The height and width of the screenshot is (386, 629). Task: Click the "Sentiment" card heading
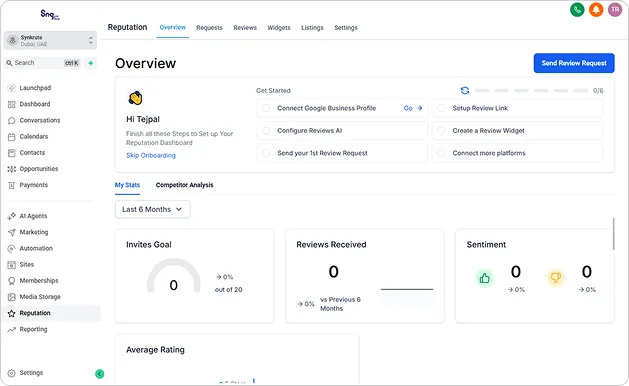tap(486, 245)
